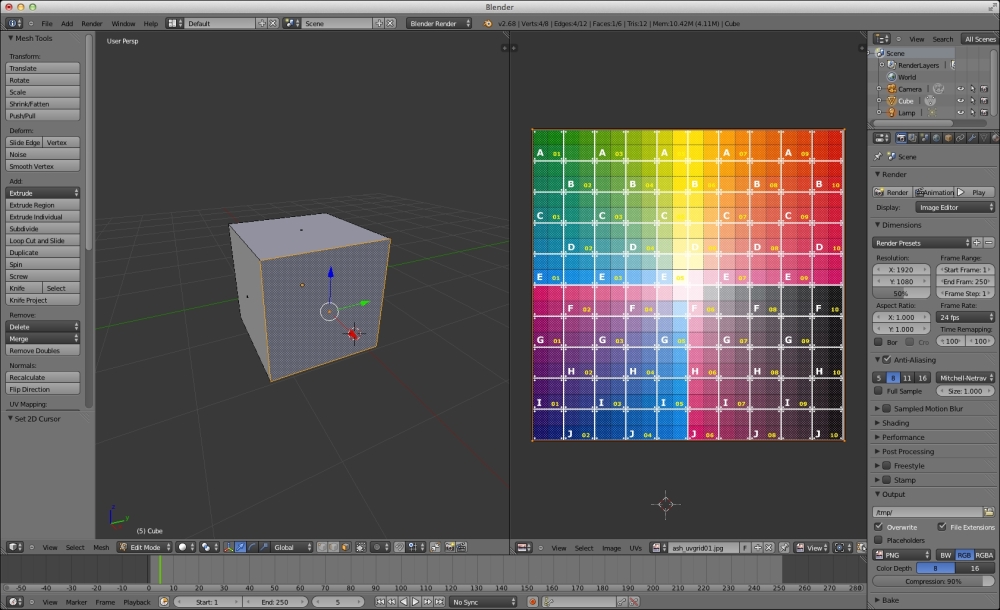Image resolution: width=1000 pixels, height=610 pixels.
Task: Open the Constraints chain-link tab icon
Action: [960, 138]
